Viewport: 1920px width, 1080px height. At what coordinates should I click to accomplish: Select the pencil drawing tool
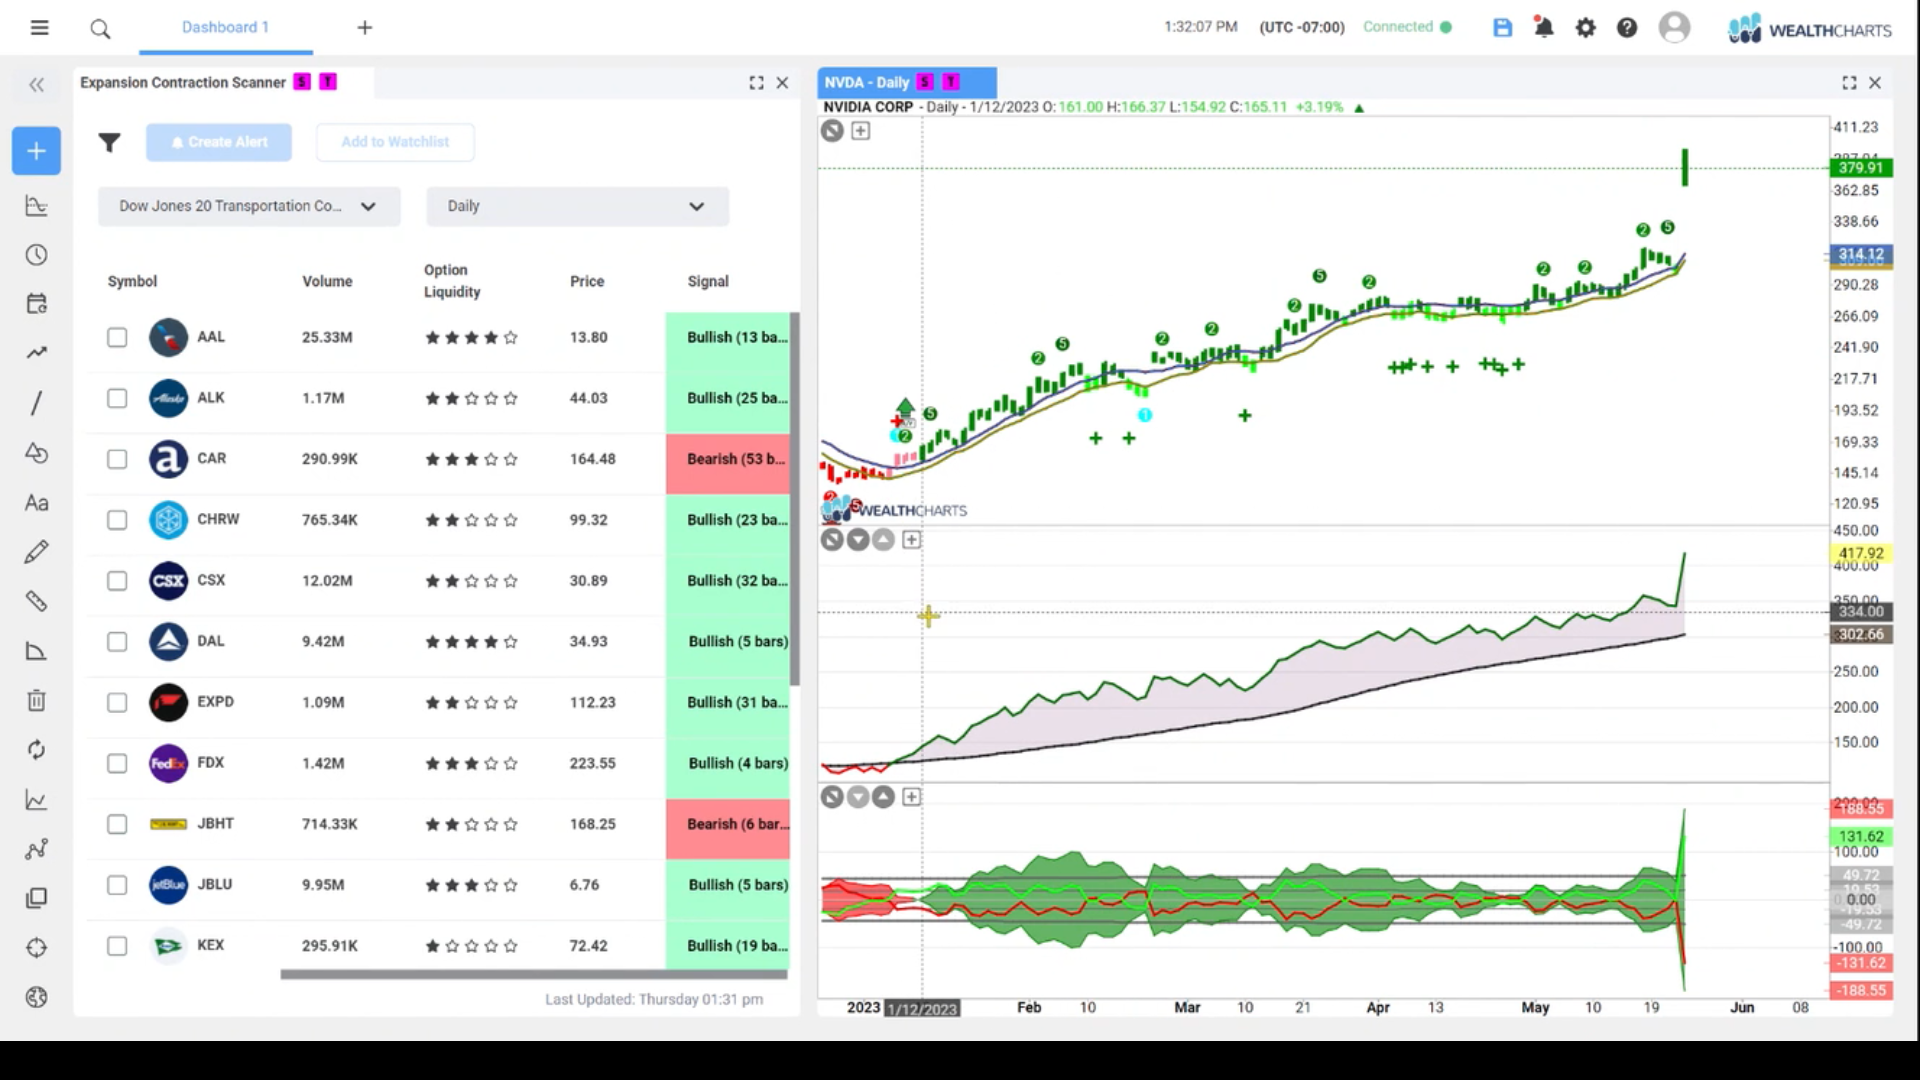(x=36, y=552)
